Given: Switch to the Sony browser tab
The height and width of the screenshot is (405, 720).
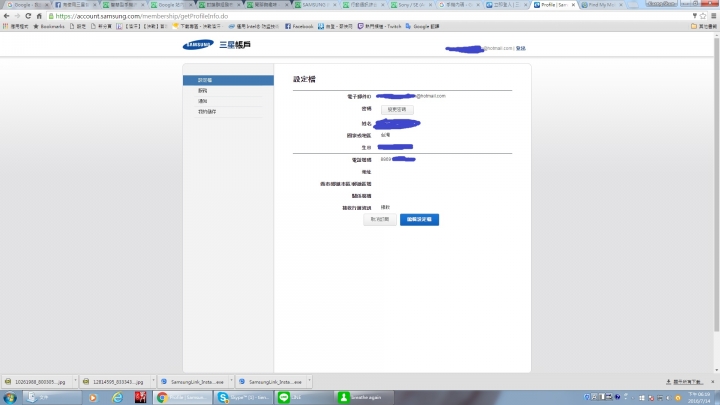Looking at the screenshot, I should 412,5.
